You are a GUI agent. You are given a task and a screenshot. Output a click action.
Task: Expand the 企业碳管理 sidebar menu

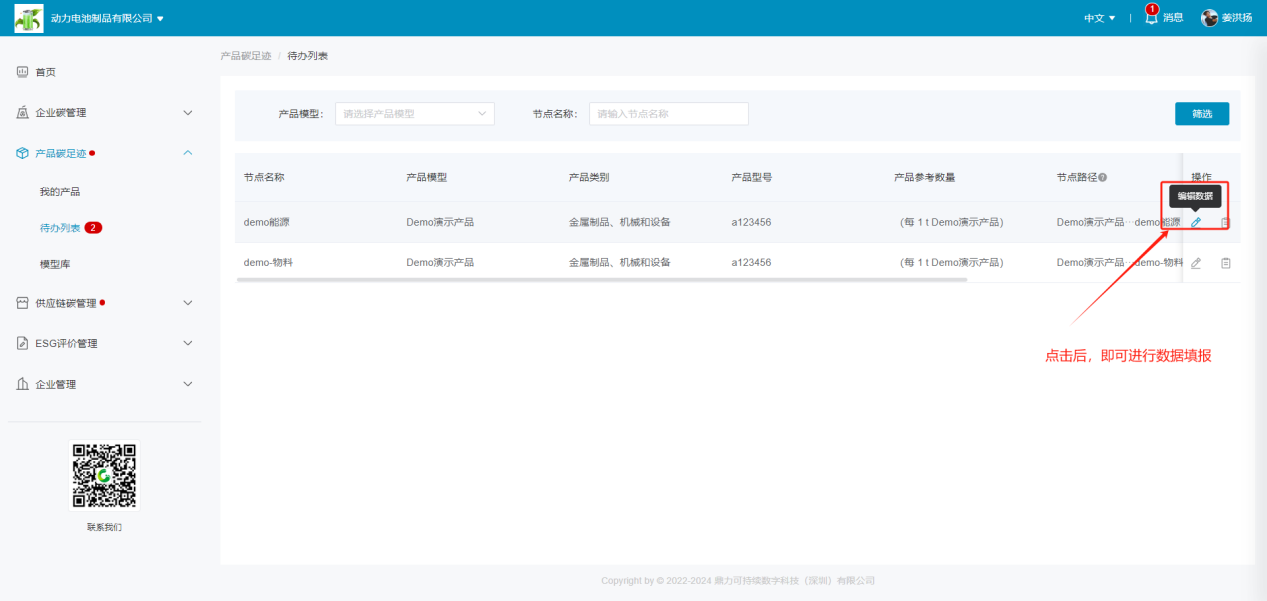point(105,113)
